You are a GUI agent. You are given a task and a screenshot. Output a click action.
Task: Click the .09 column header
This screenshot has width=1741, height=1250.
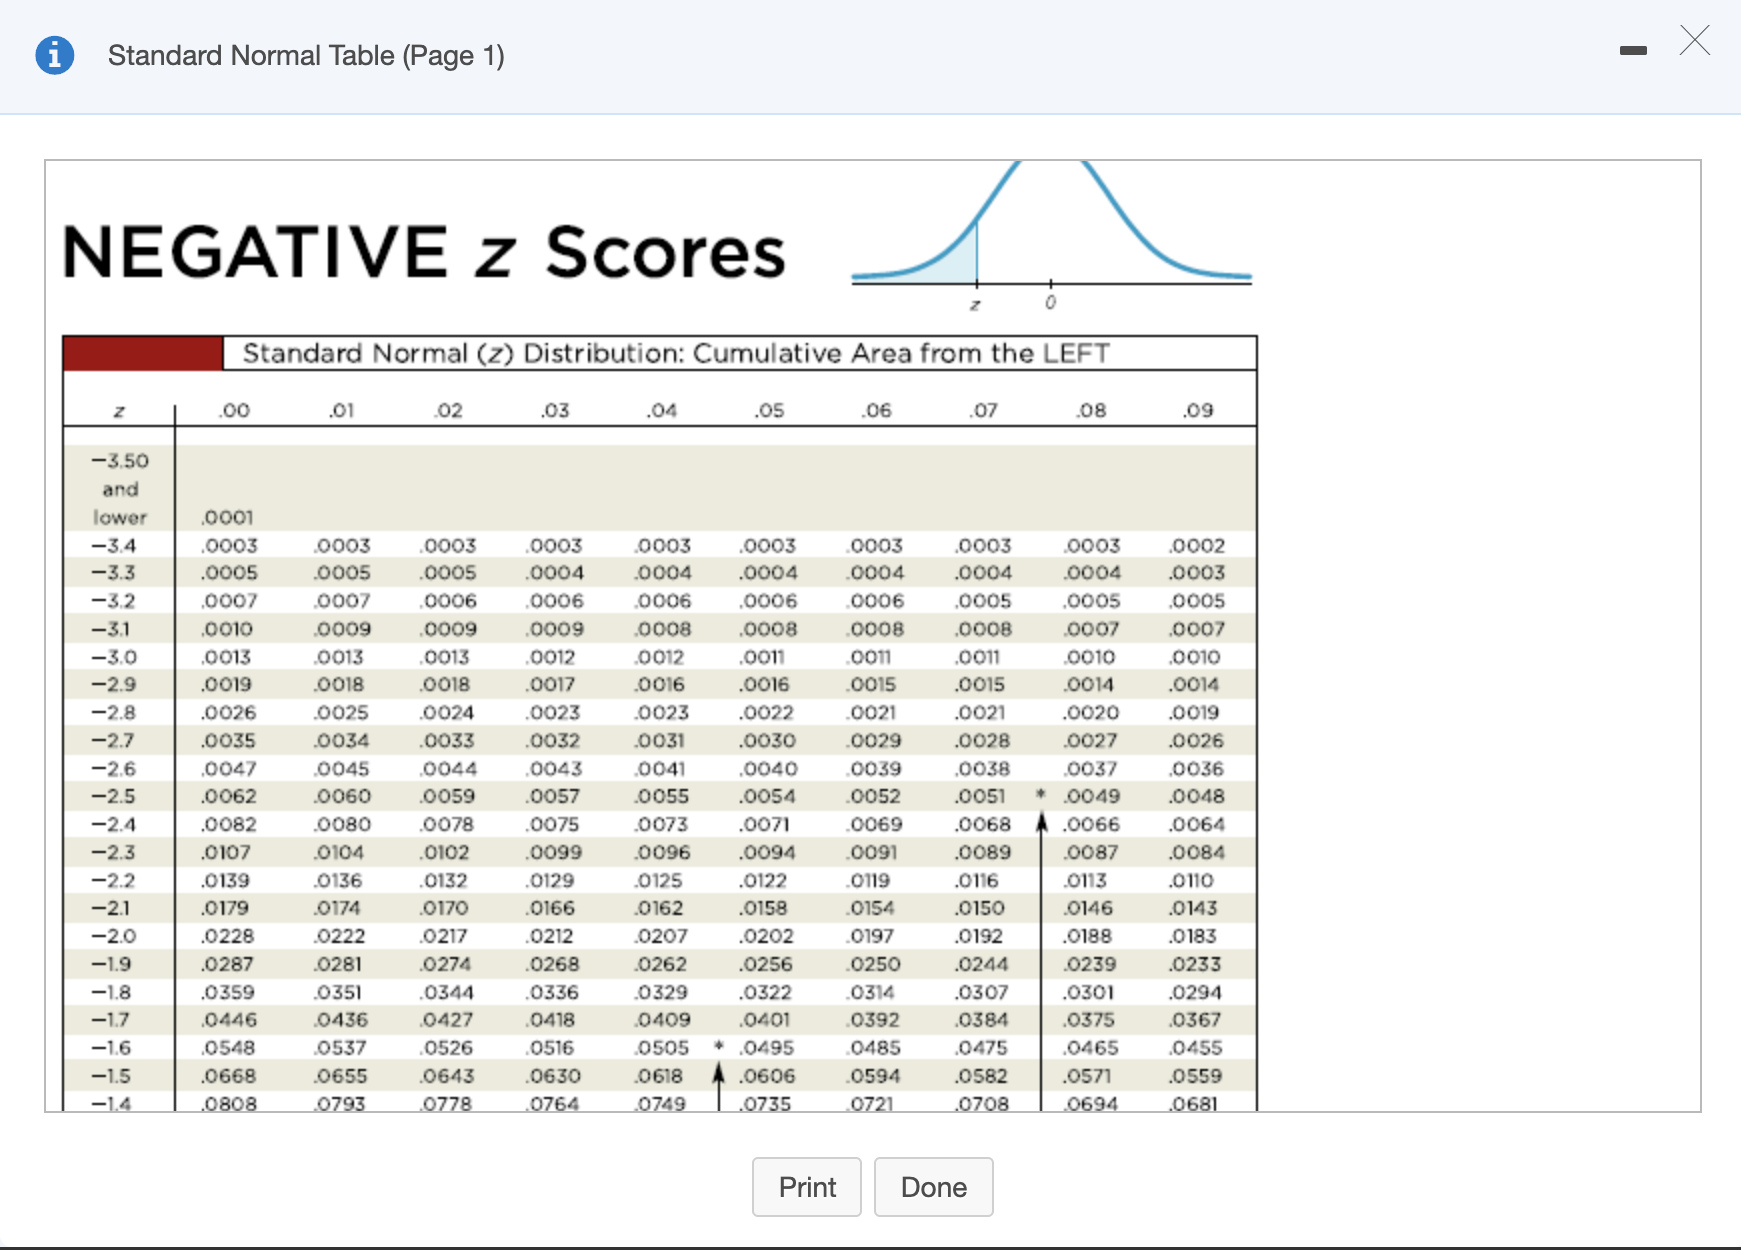click(x=1197, y=410)
